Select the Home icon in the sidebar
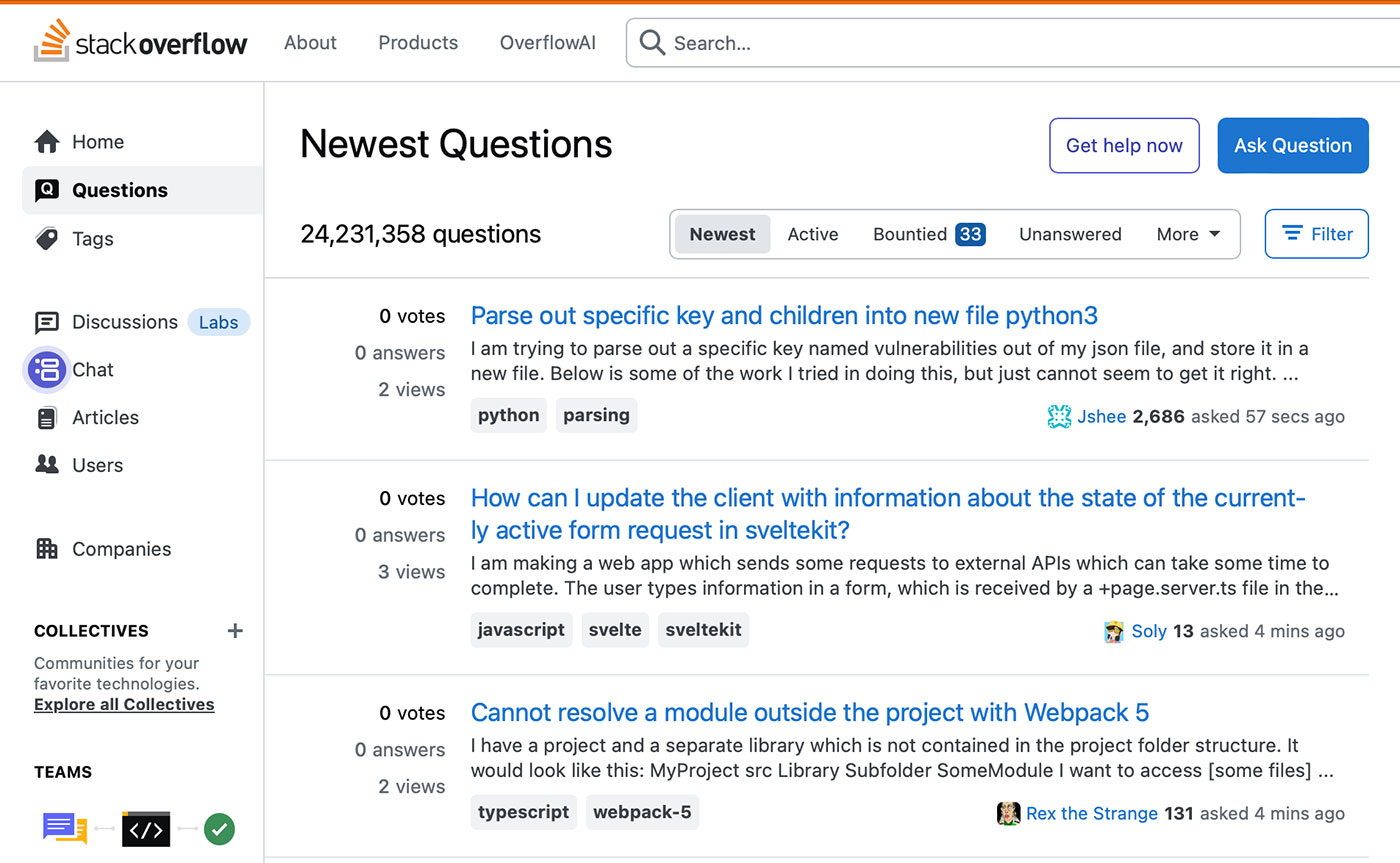Image resolution: width=1400 pixels, height=863 pixels. (x=46, y=141)
